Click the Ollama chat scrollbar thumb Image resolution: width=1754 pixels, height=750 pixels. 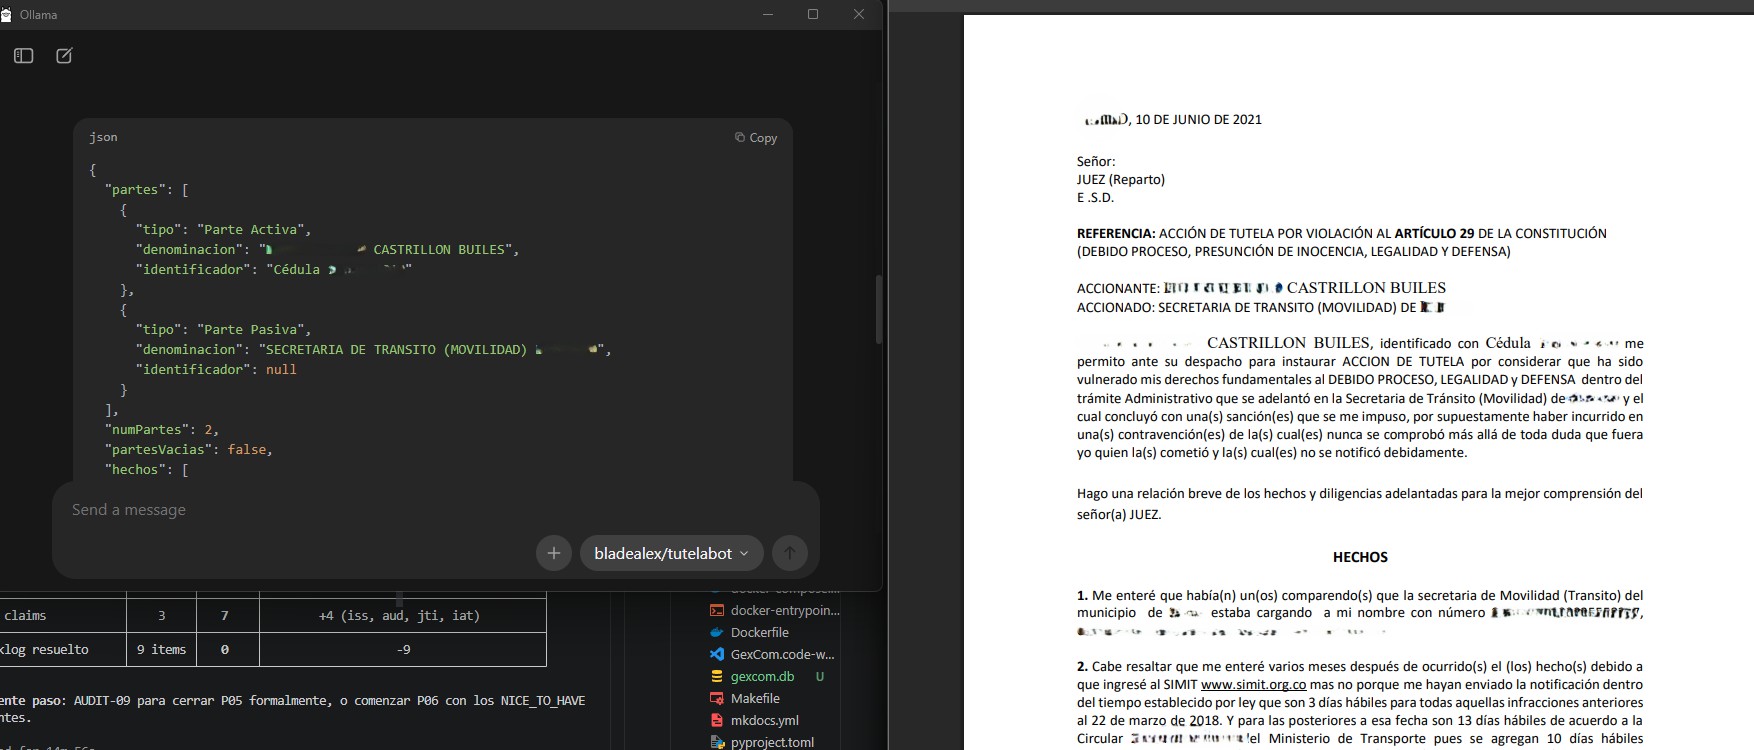coord(878,309)
